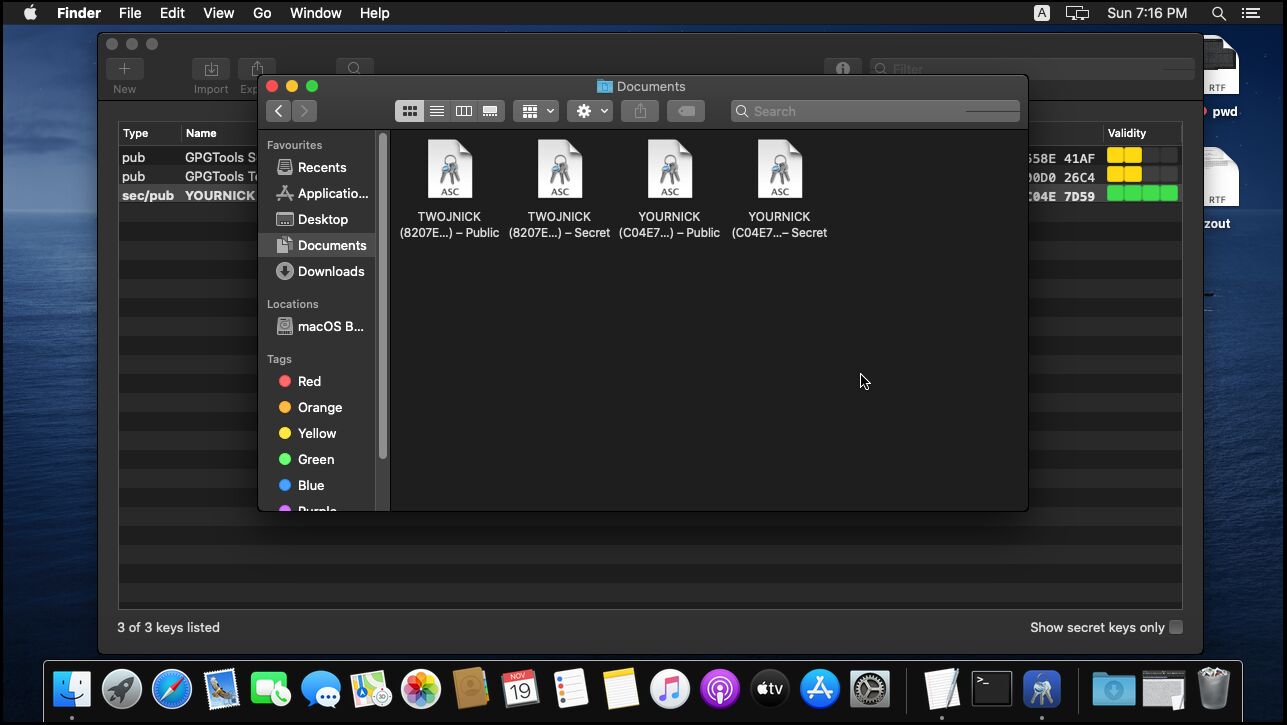Screen dimensions: 1287x725
Task: Open Downloads in Finder sidebar
Action: click(x=330, y=271)
